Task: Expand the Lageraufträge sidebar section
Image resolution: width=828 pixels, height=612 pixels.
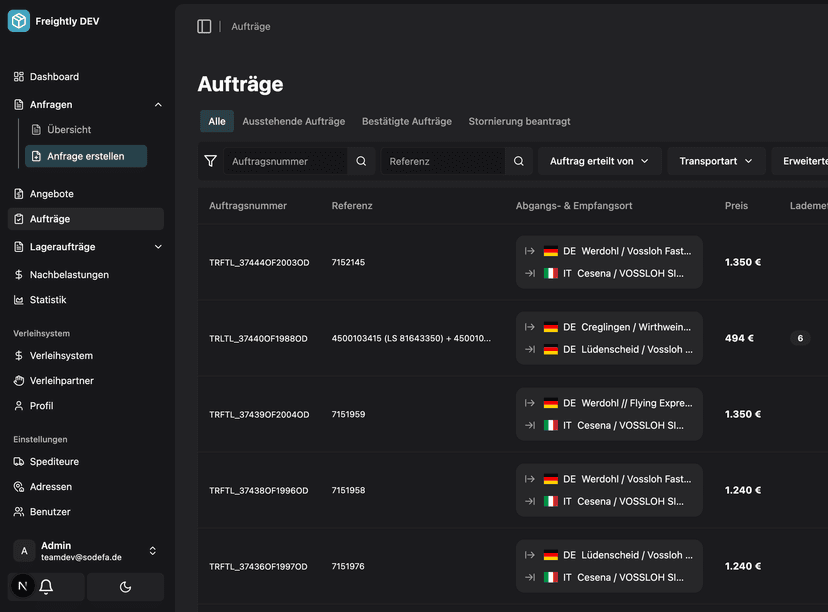Action: 158,247
